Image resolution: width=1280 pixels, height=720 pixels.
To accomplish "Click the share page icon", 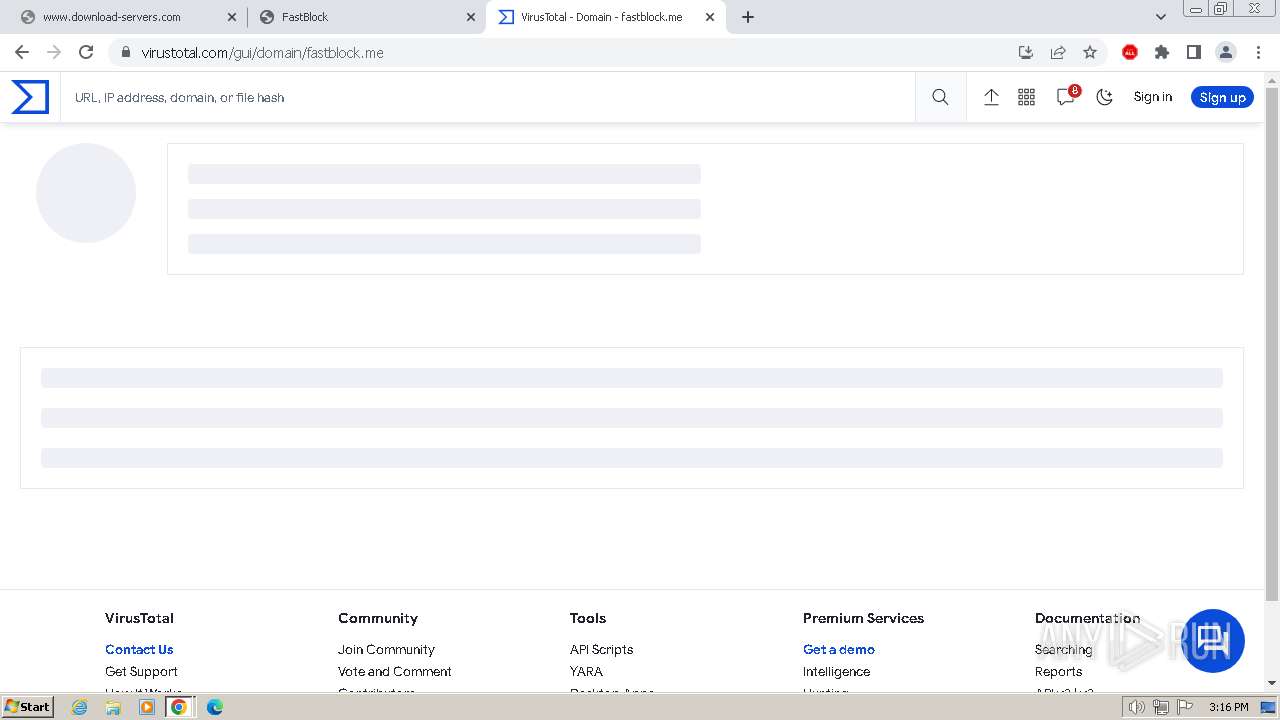I will pyautogui.click(x=1057, y=52).
